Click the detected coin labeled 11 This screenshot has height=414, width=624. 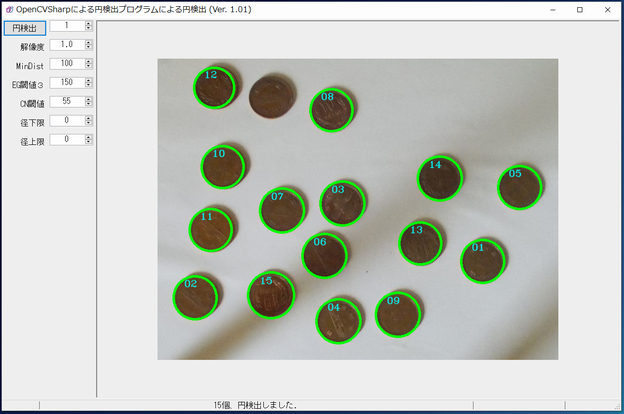coord(211,230)
